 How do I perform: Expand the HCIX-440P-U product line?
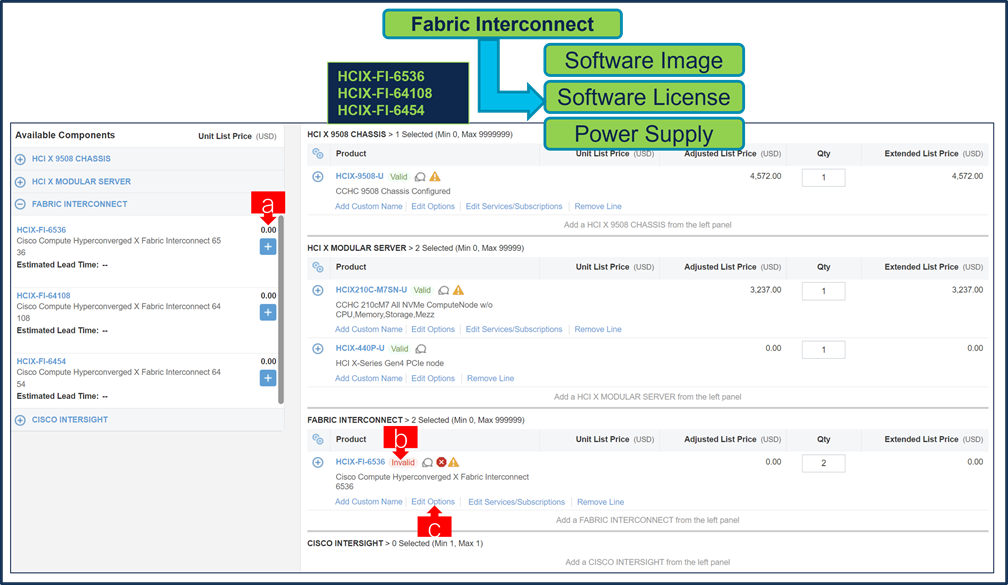(x=318, y=349)
